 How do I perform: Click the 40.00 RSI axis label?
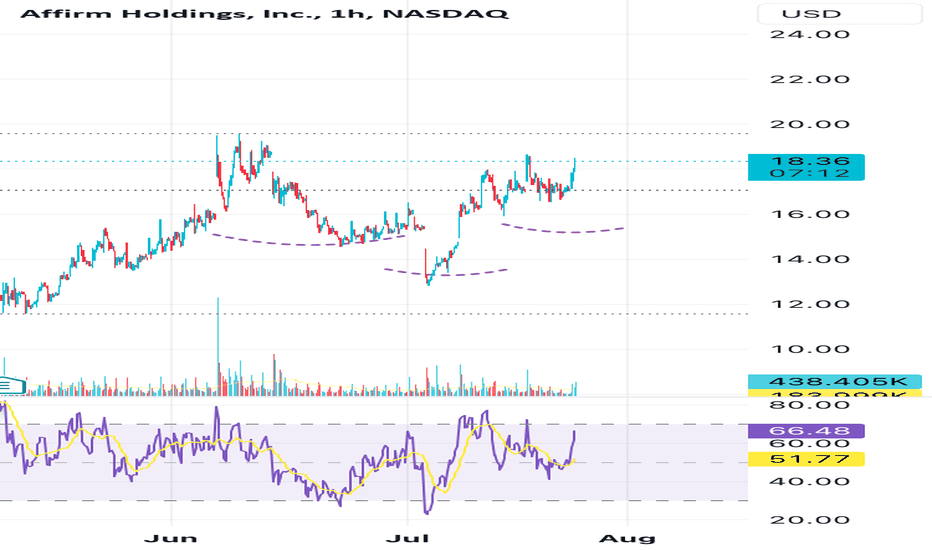point(810,481)
